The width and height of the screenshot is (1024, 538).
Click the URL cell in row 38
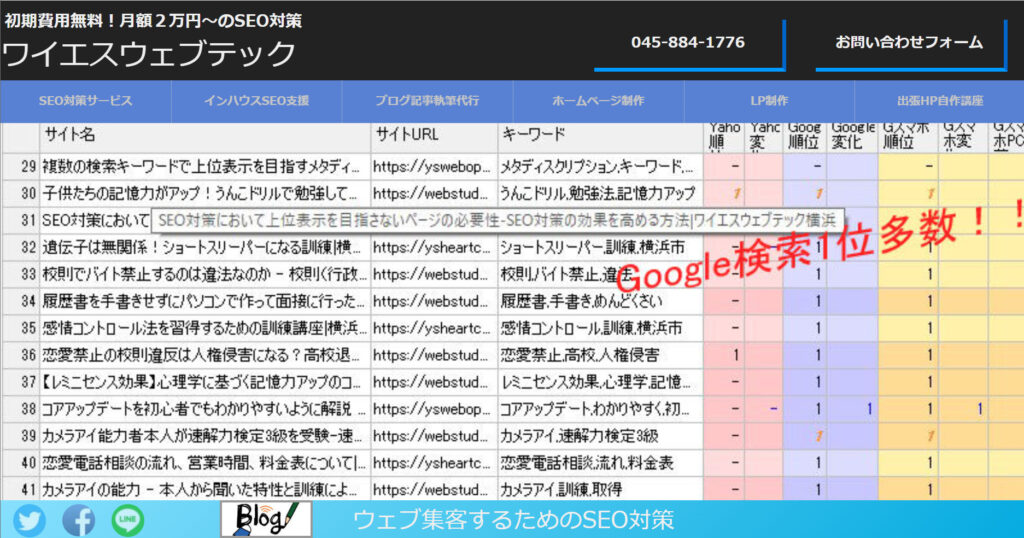[x=434, y=409]
